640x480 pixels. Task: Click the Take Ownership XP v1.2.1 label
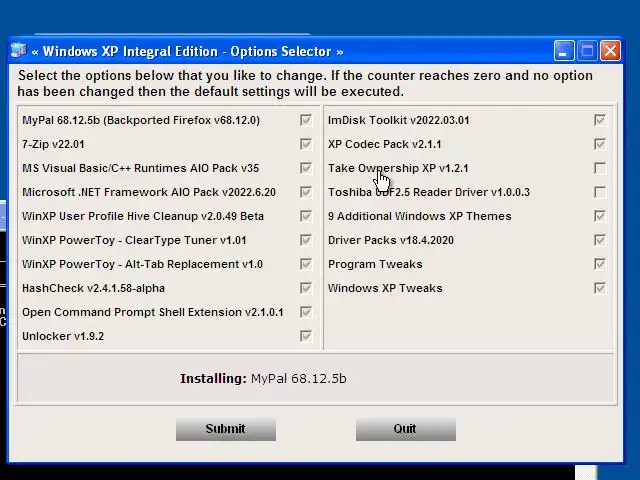398,168
